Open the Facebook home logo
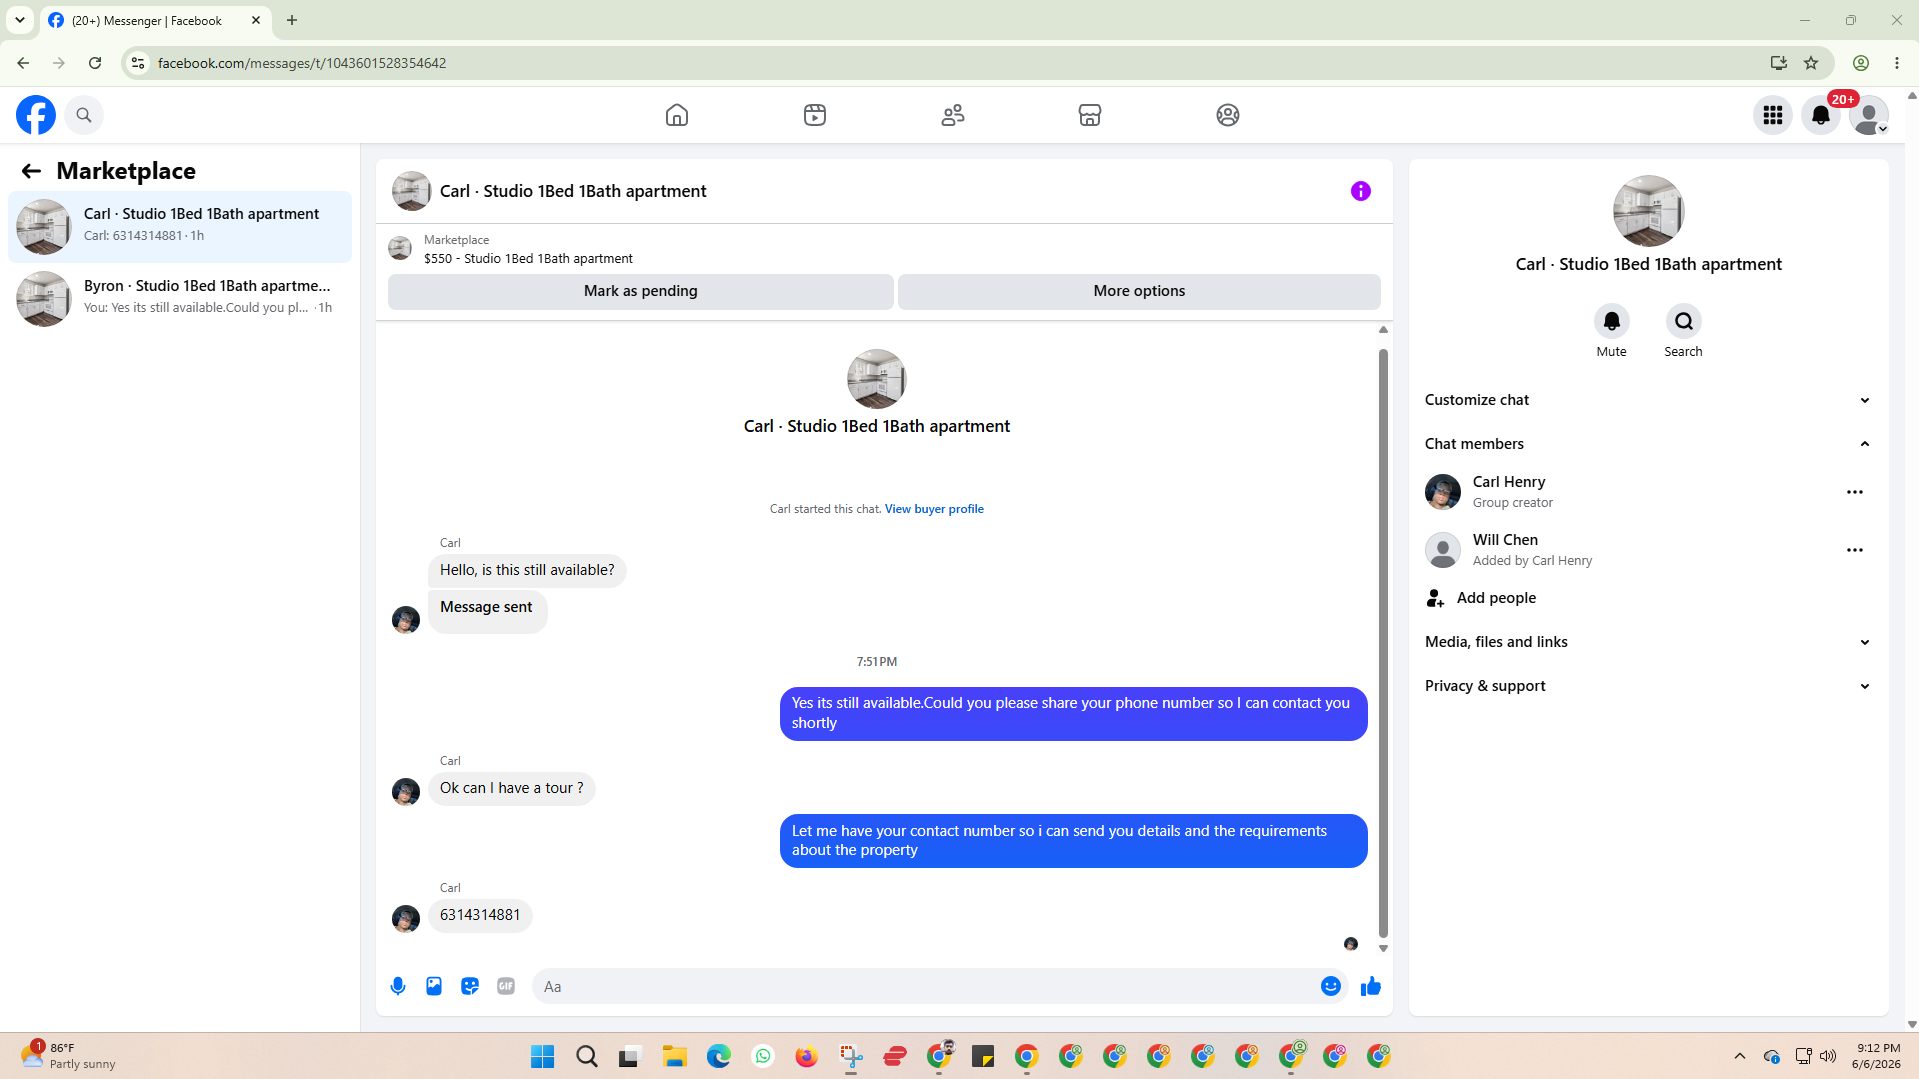 [36, 115]
